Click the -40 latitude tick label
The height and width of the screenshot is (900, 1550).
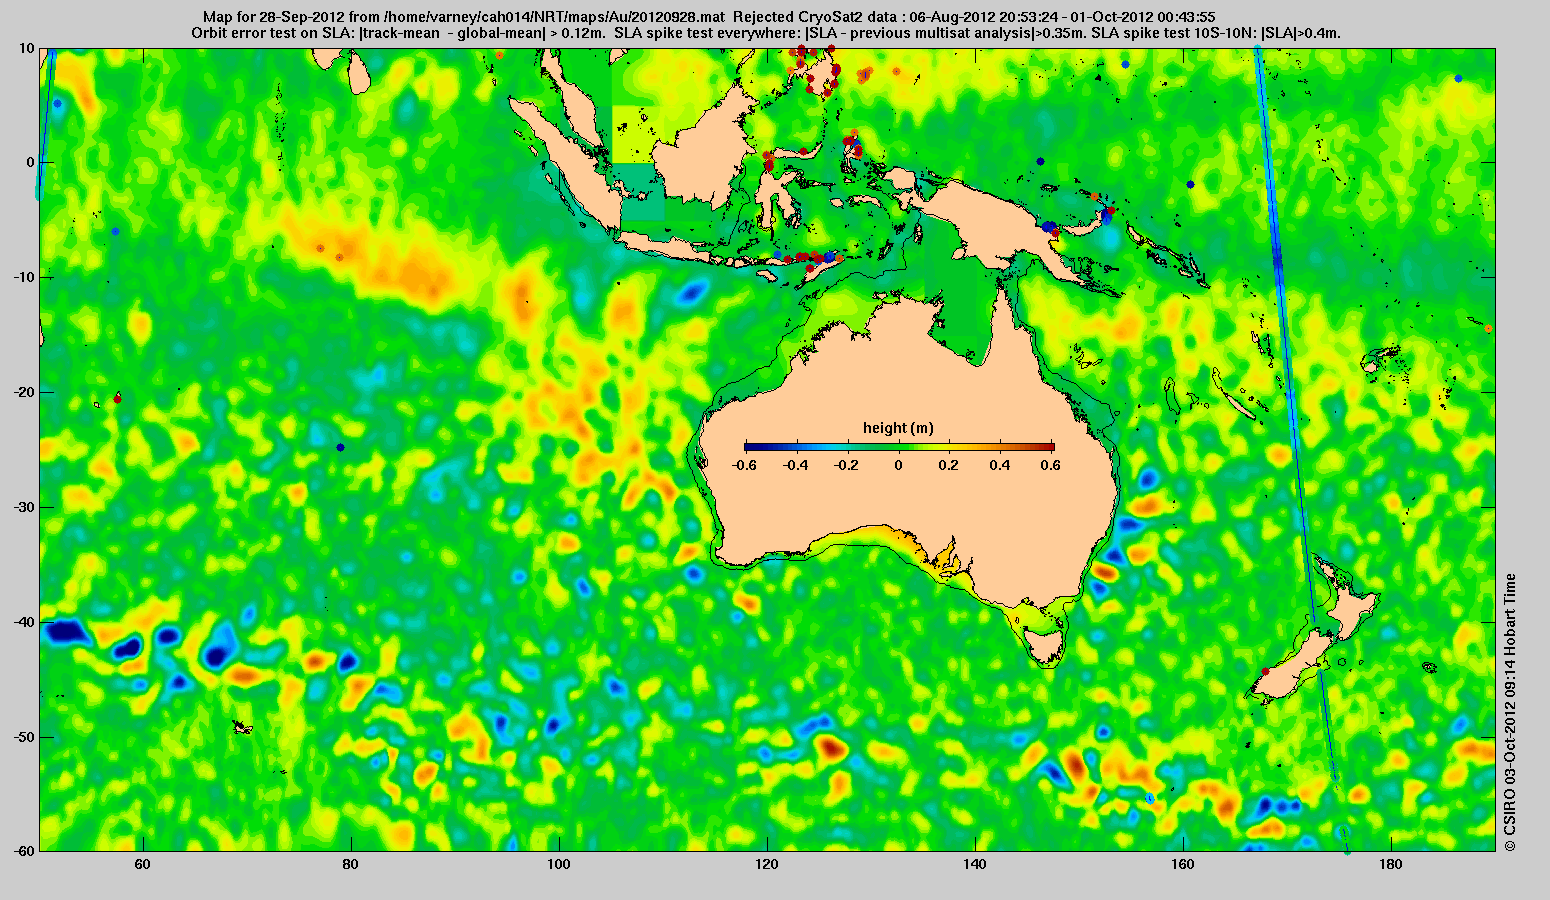[22, 622]
